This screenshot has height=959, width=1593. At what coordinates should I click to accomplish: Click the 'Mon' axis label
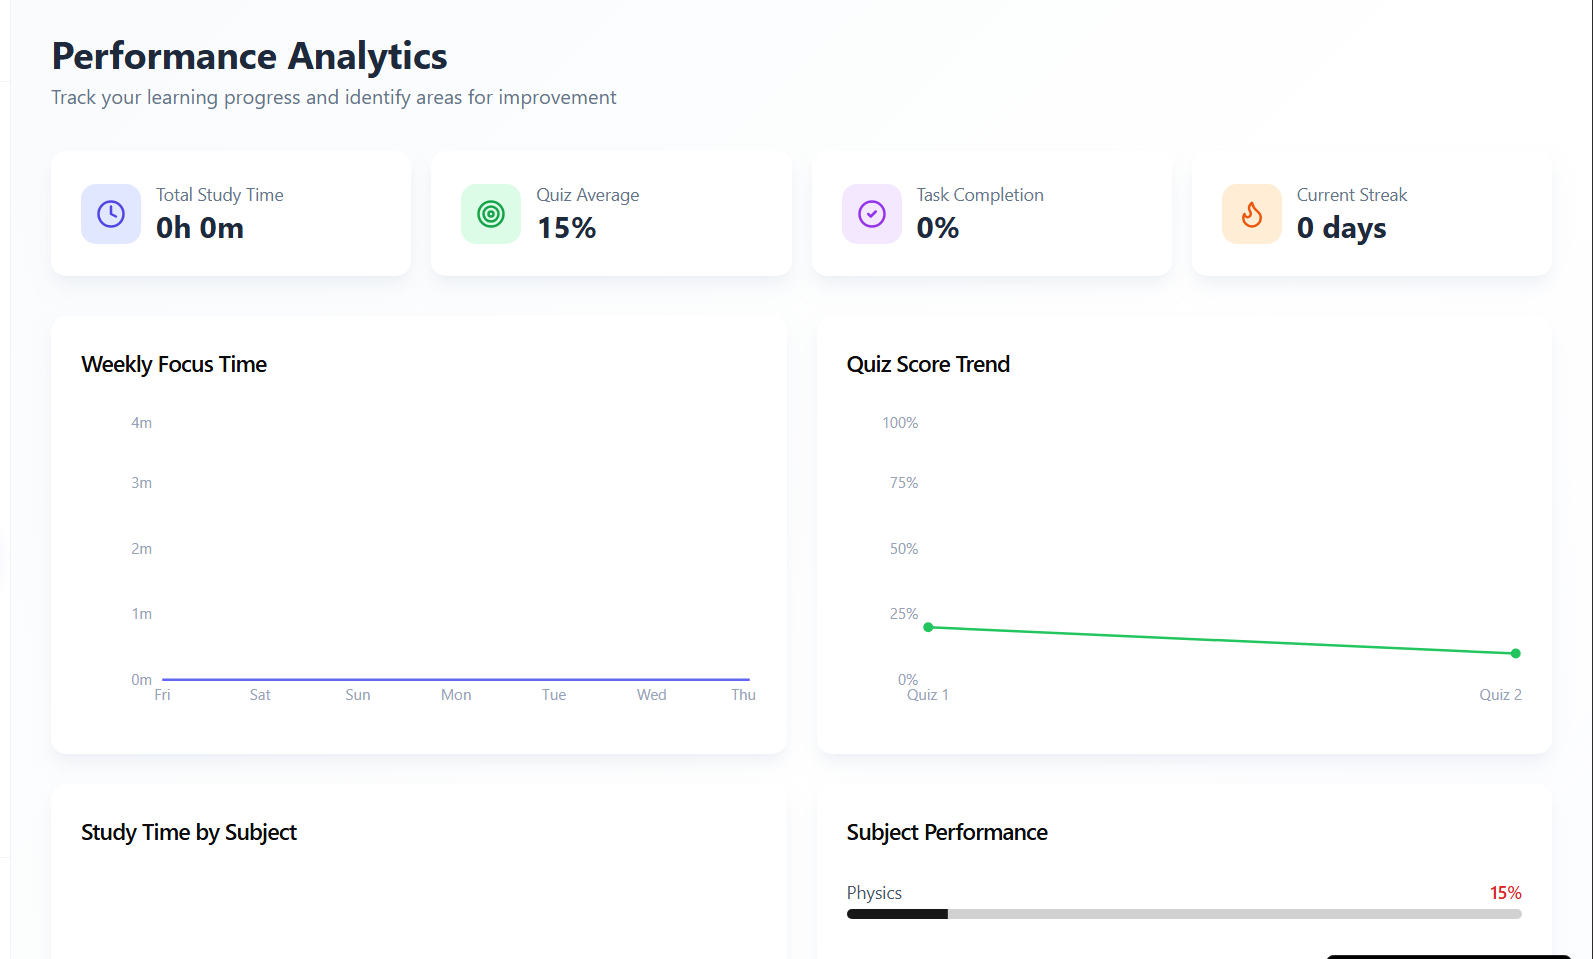456,695
